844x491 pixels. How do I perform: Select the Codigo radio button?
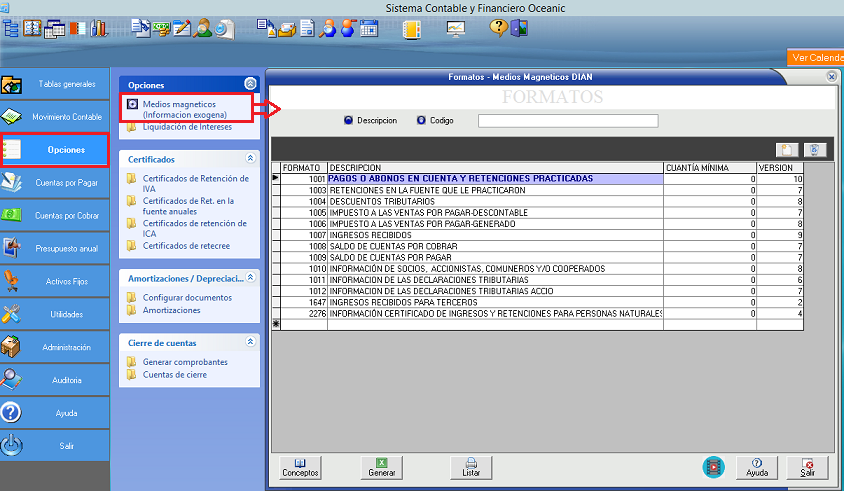coord(421,120)
